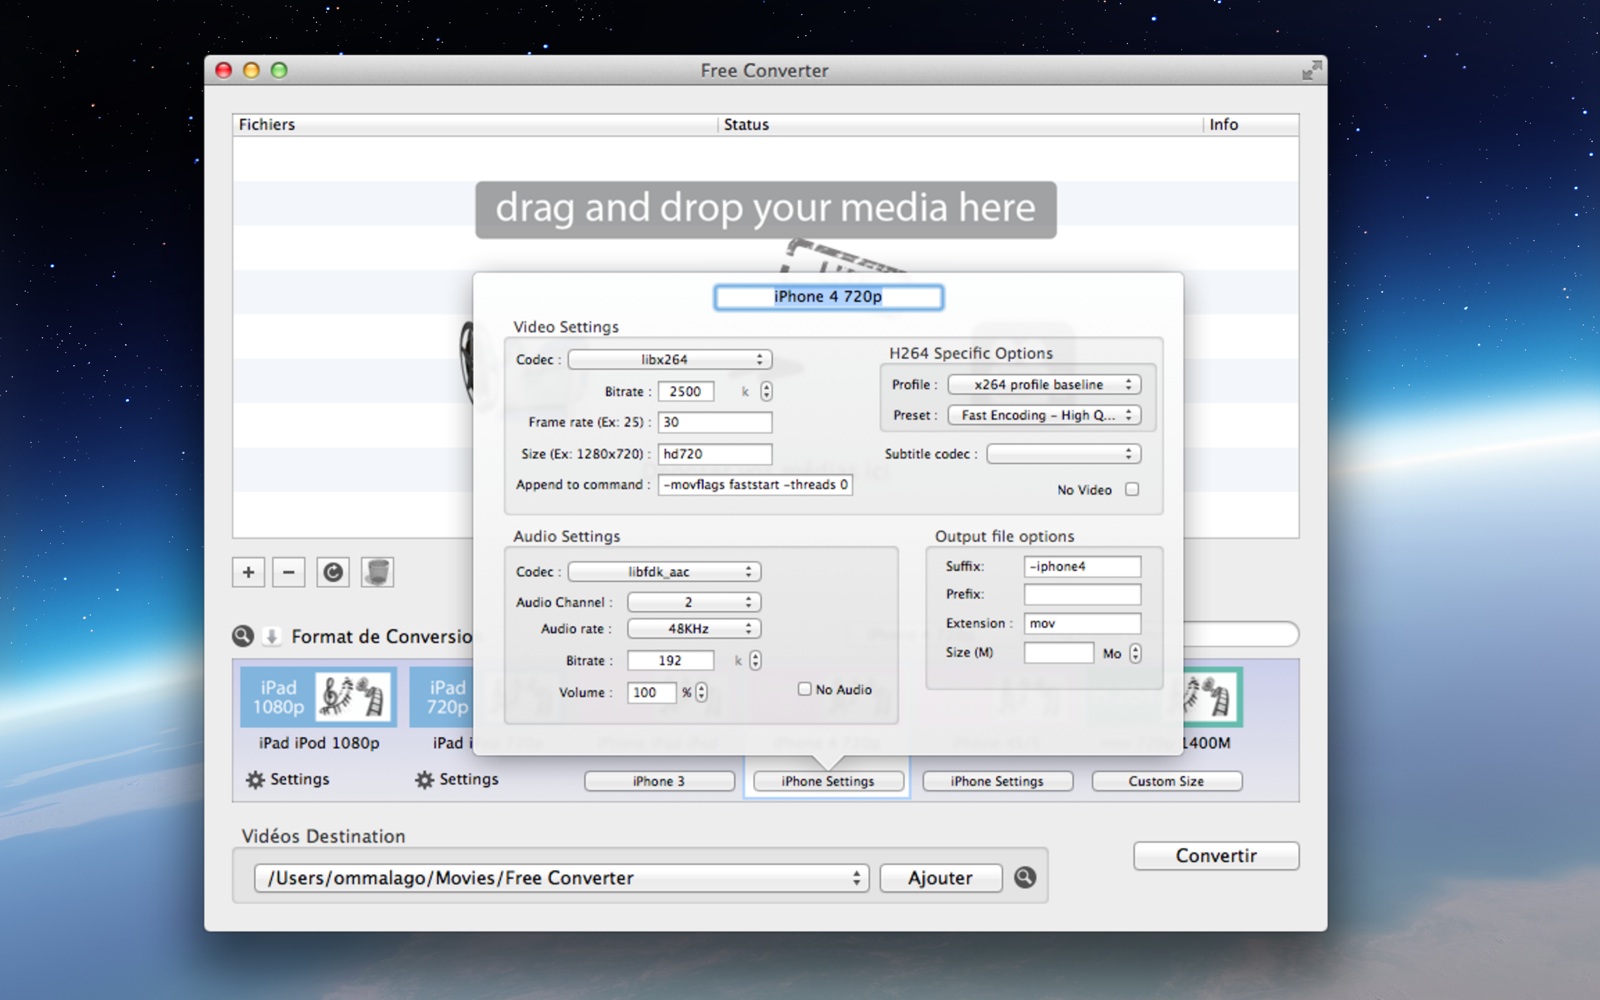
Task: Click the video Bitrate 2500 field
Action: pyautogui.click(x=685, y=392)
